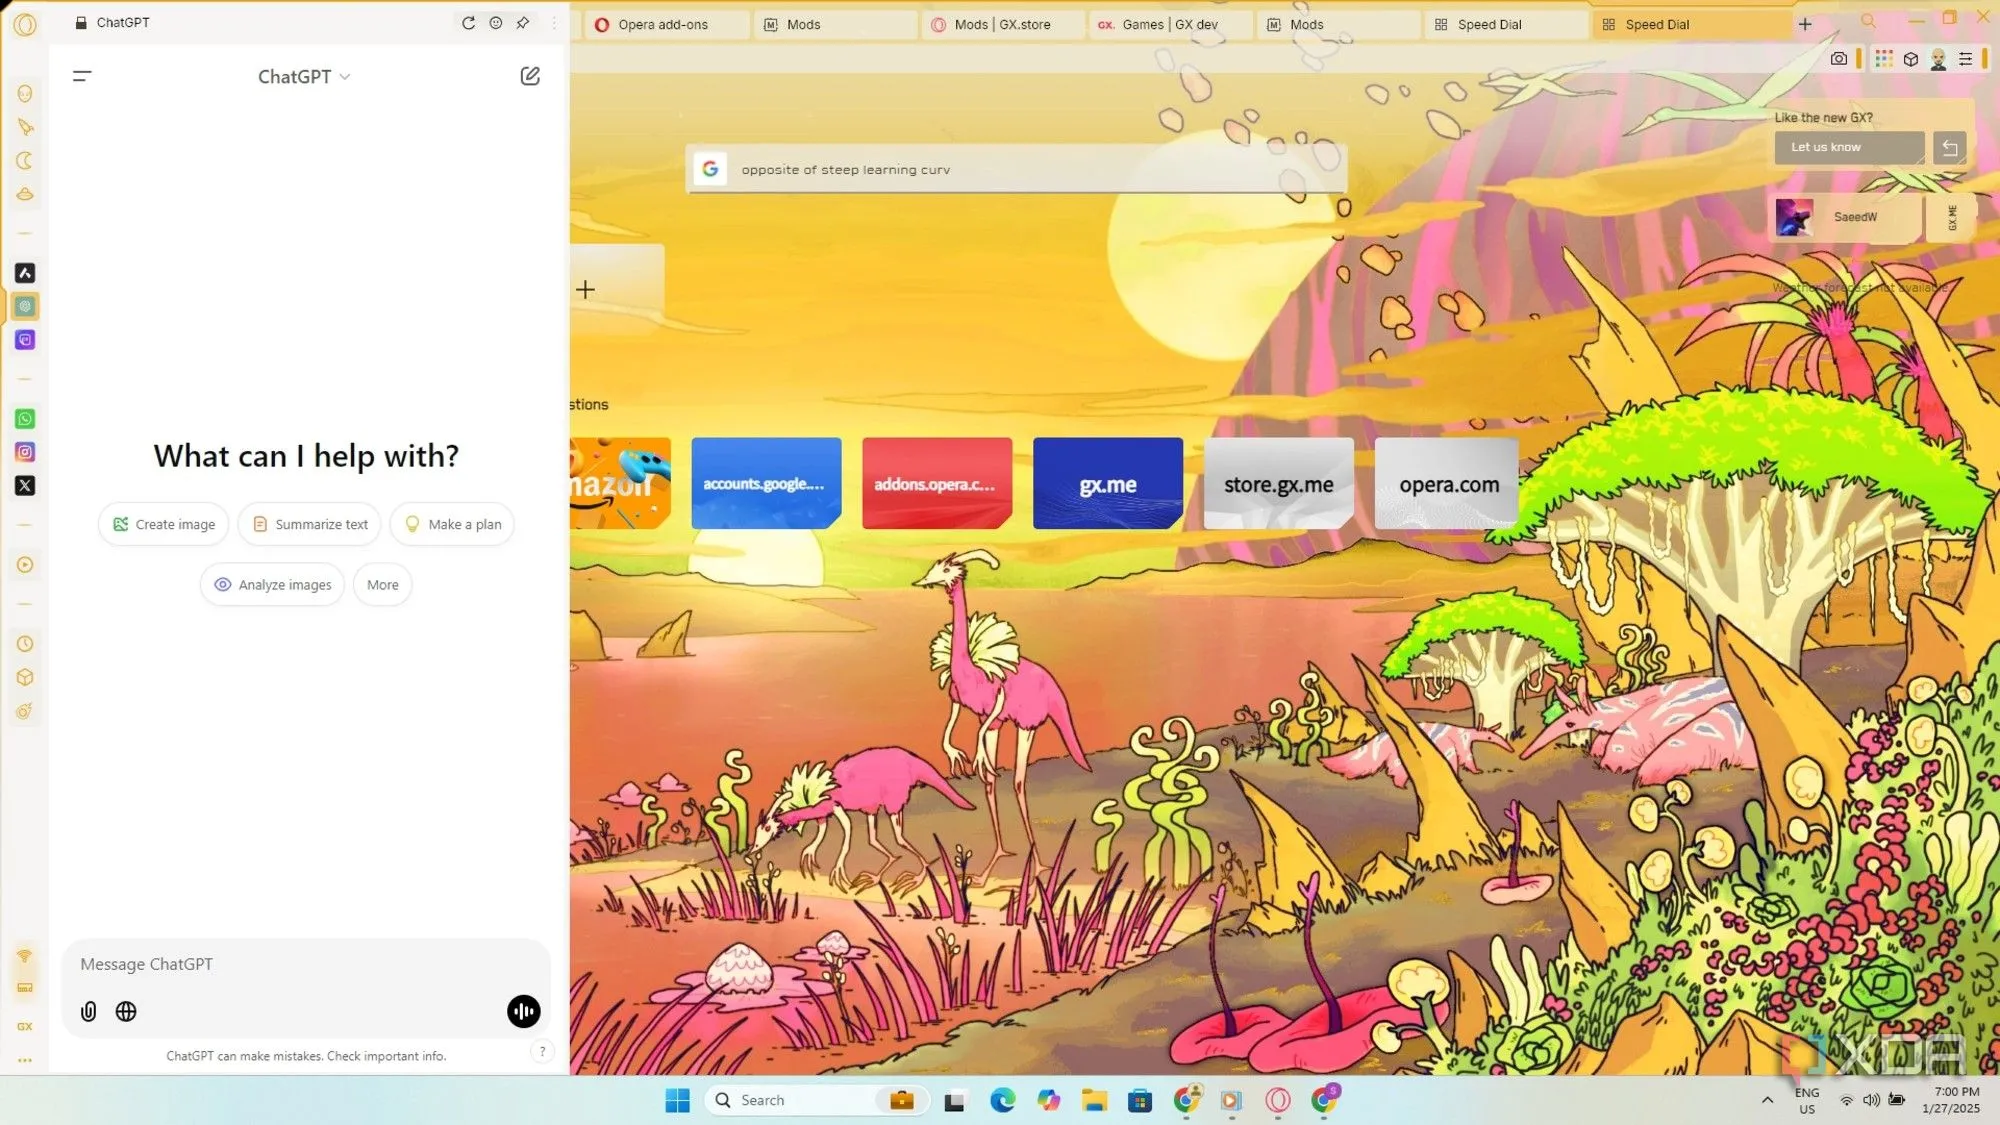Open the panel's three-dot options menu
Screen dimensions: 2000x1125
pyautogui.click(x=554, y=22)
